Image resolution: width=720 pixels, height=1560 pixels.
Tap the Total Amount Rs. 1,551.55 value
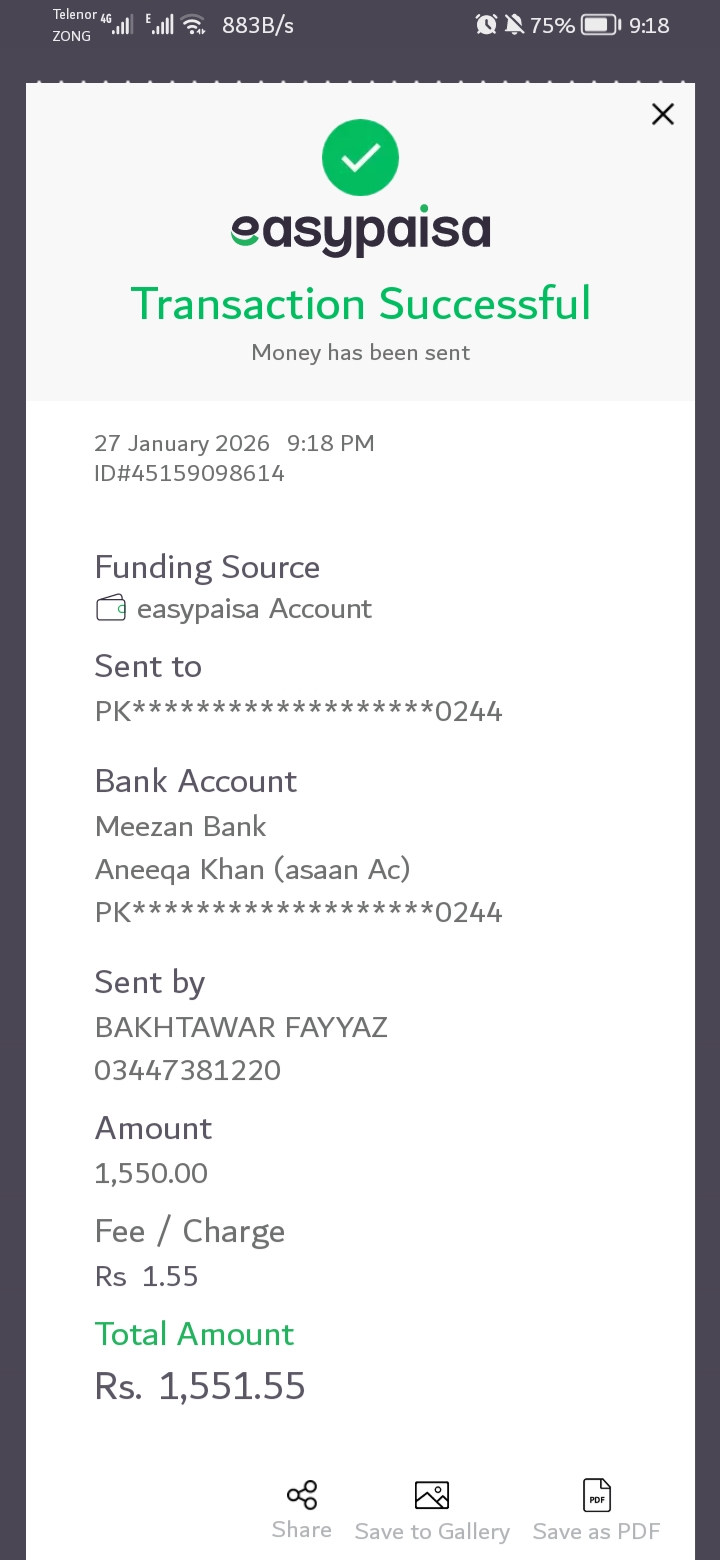tap(200, 1386)
